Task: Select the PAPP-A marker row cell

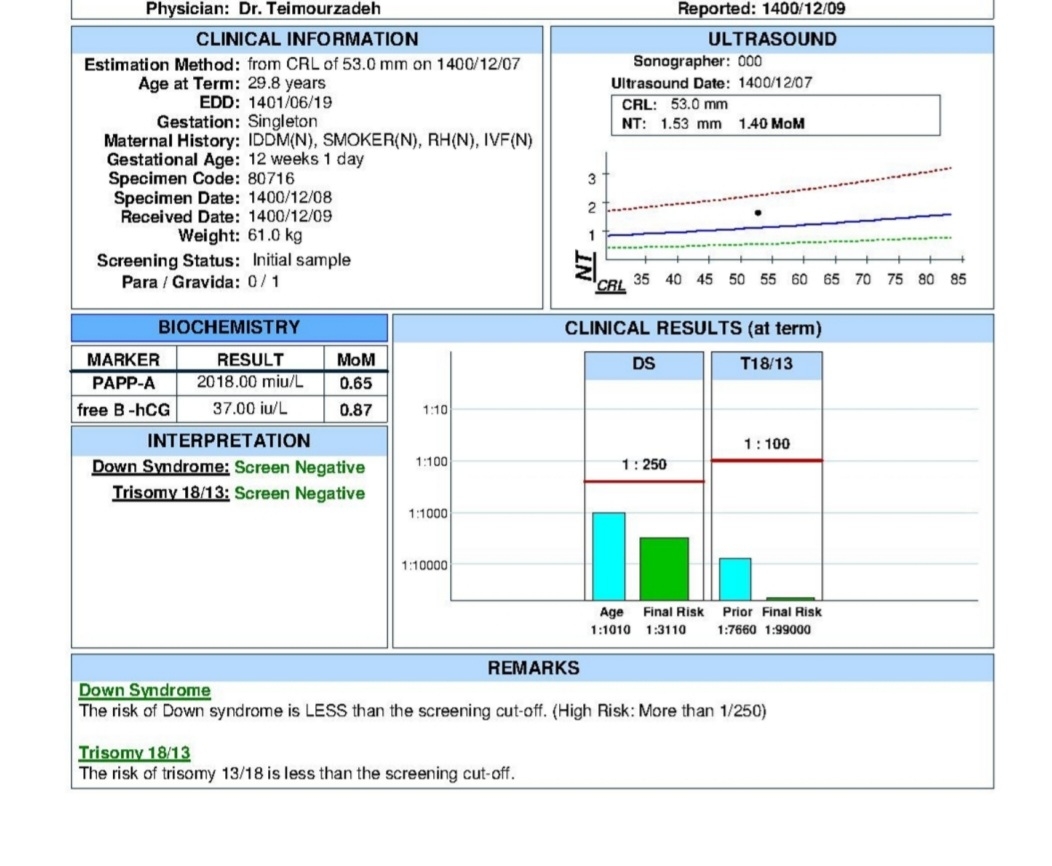Action: pos(123,383)
